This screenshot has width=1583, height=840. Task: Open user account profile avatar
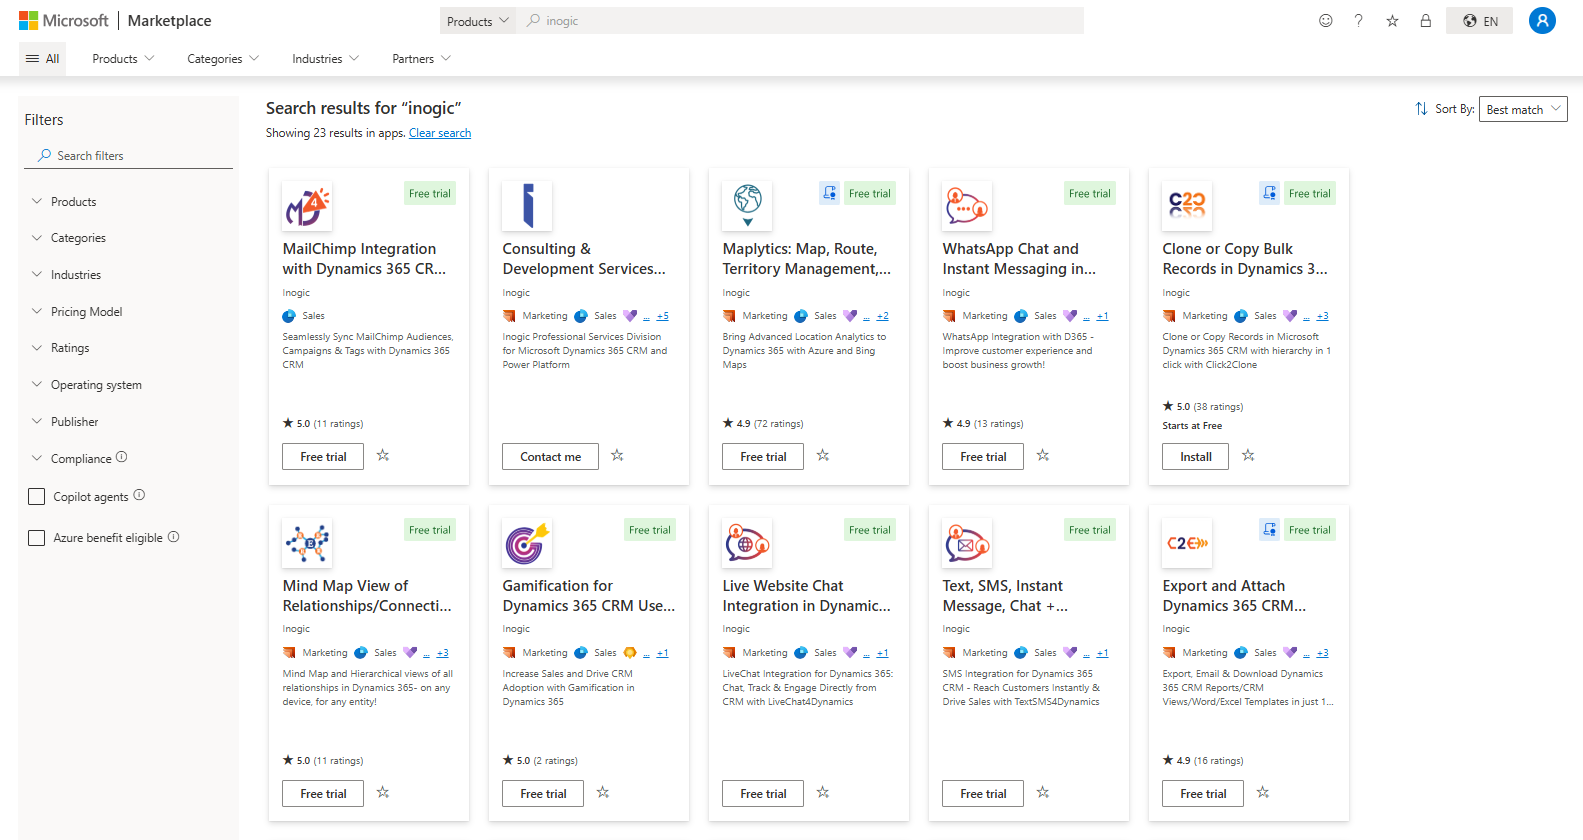pos(1541,21)
